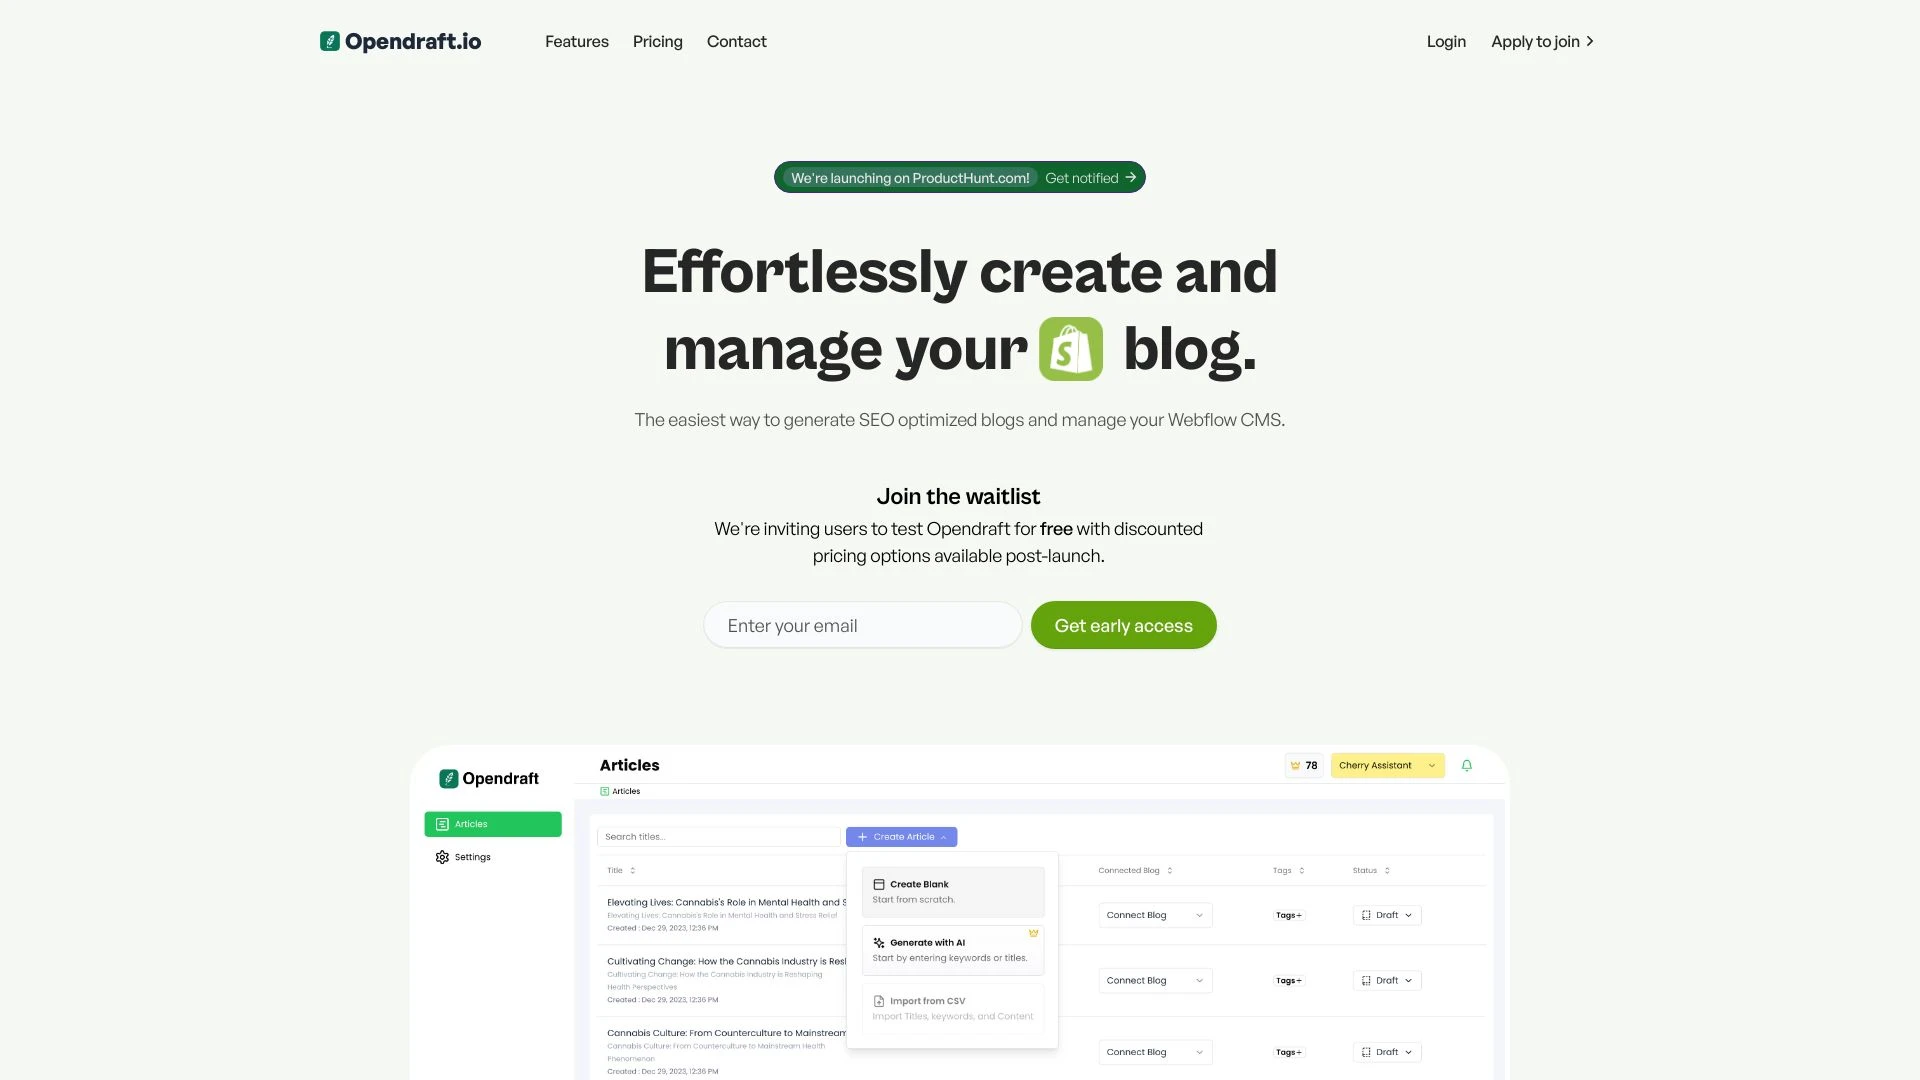Select the Articles tab in navigation

(493, 824)
